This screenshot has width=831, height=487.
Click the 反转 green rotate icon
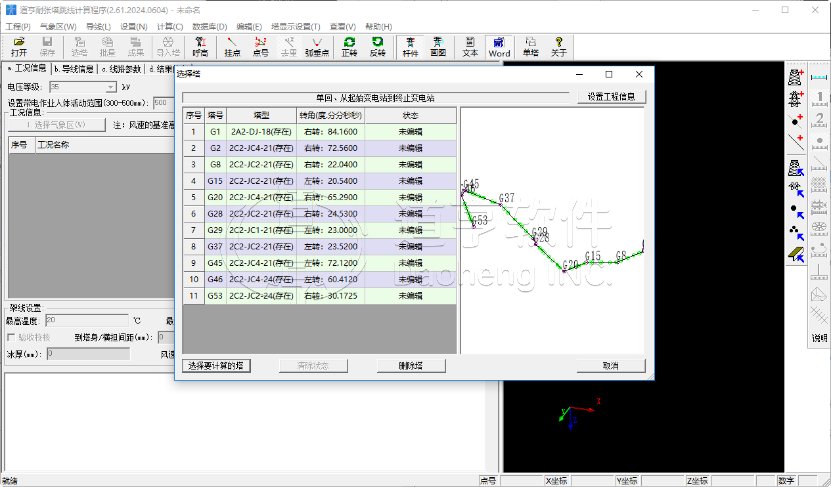pyautogui.click(x=377, y=47)
